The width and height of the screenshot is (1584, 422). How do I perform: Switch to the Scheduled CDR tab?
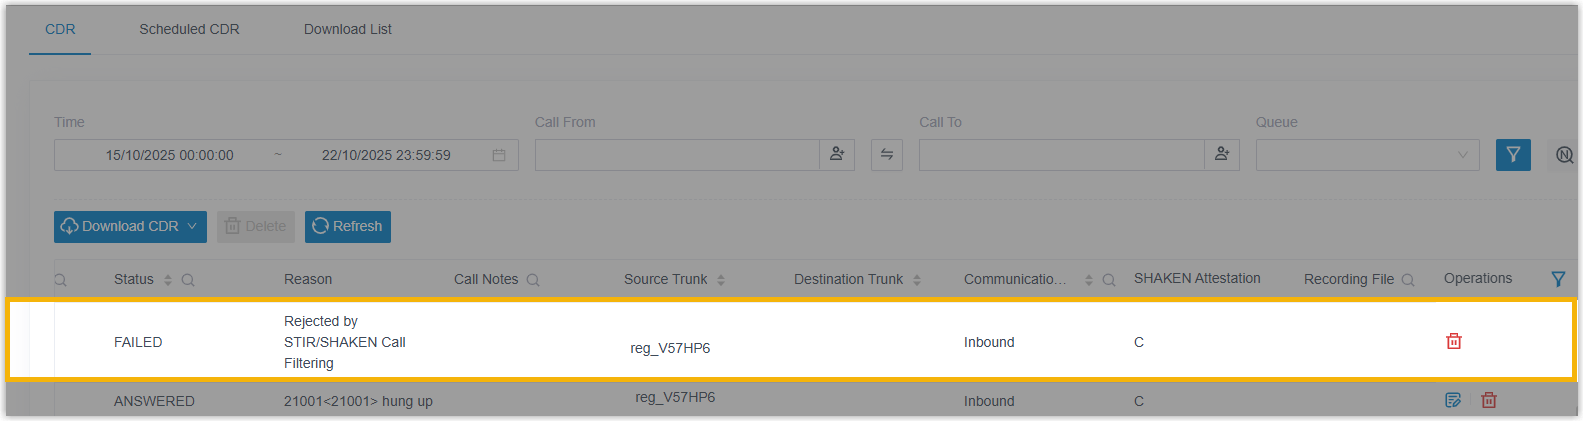pyautogui.click(x=189, y=29)
